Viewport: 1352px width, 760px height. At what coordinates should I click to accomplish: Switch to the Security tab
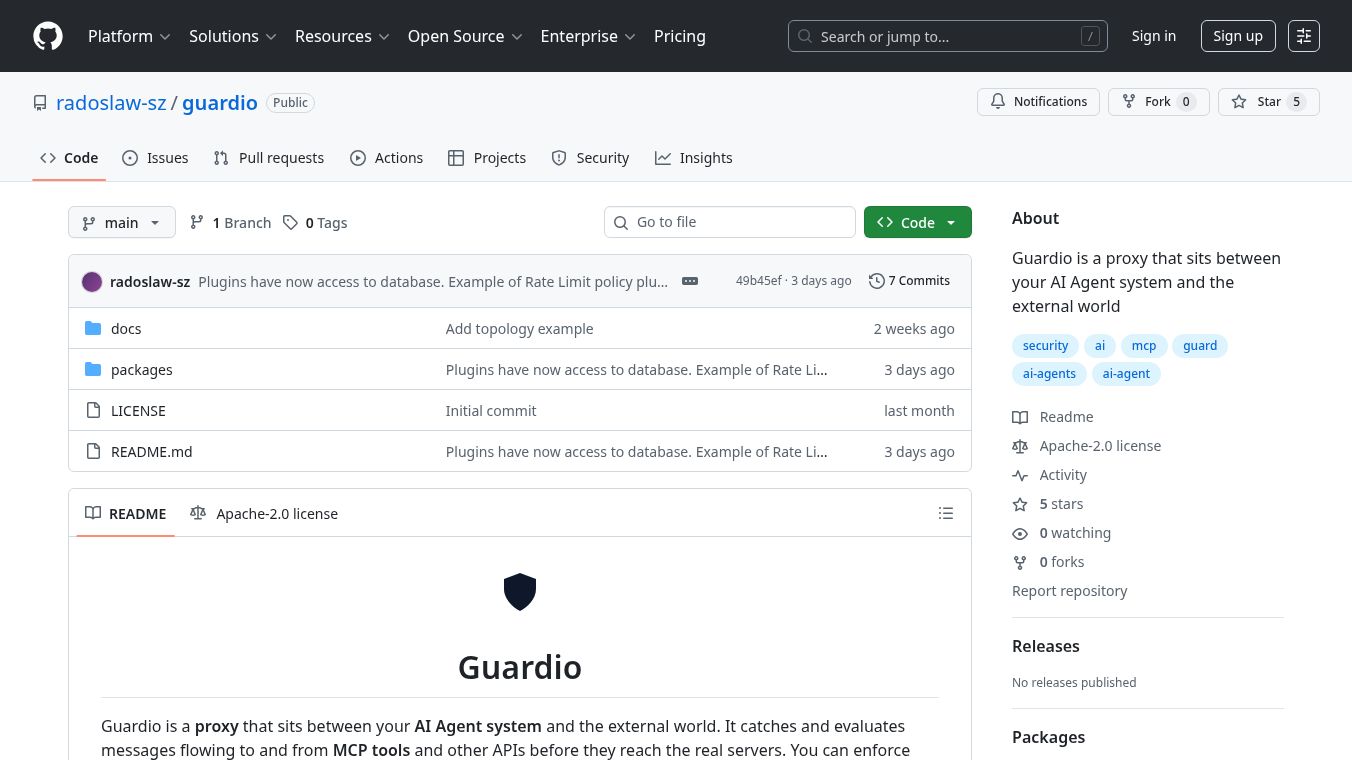click(590, 158)
